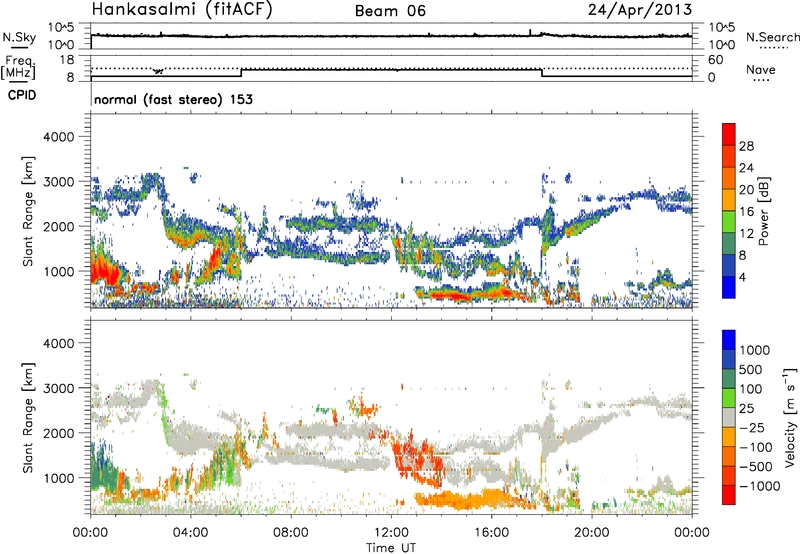This screenshot has width=800, height=554.
Task: Click the bright blue bottom power colorbar segment
Action: point(729,287)
